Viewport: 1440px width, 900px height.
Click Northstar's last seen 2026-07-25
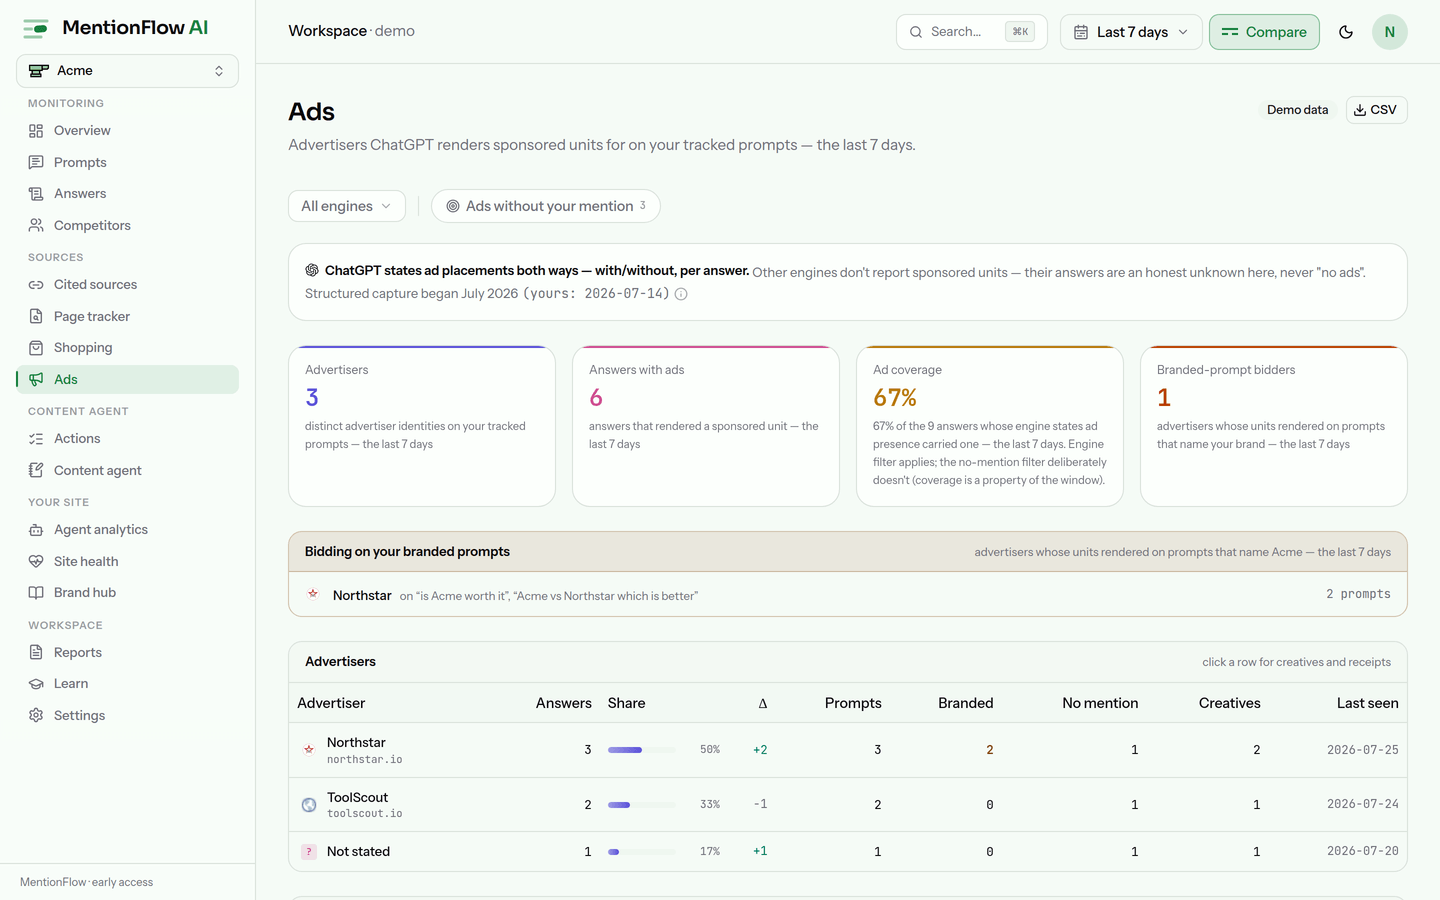click(x=1363, y=750)
